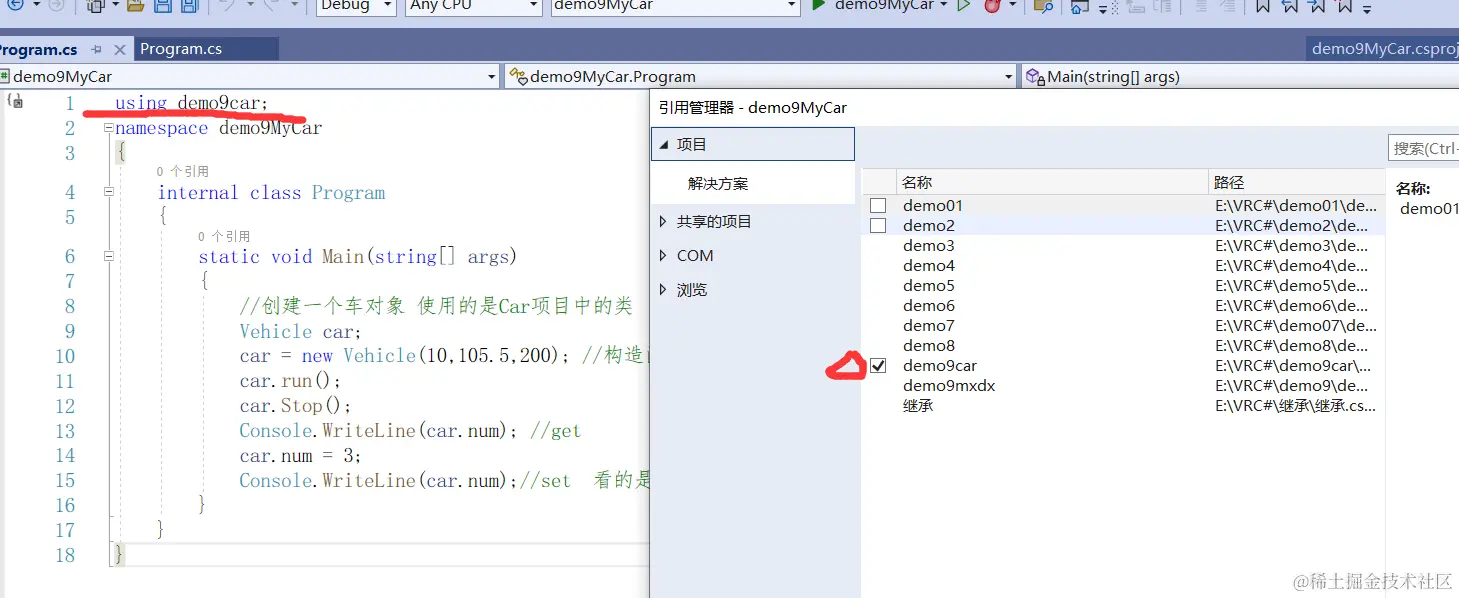The image size is (1459, 598).
Task: Select the demo5 project row
Action: [x=1124, y=286]
